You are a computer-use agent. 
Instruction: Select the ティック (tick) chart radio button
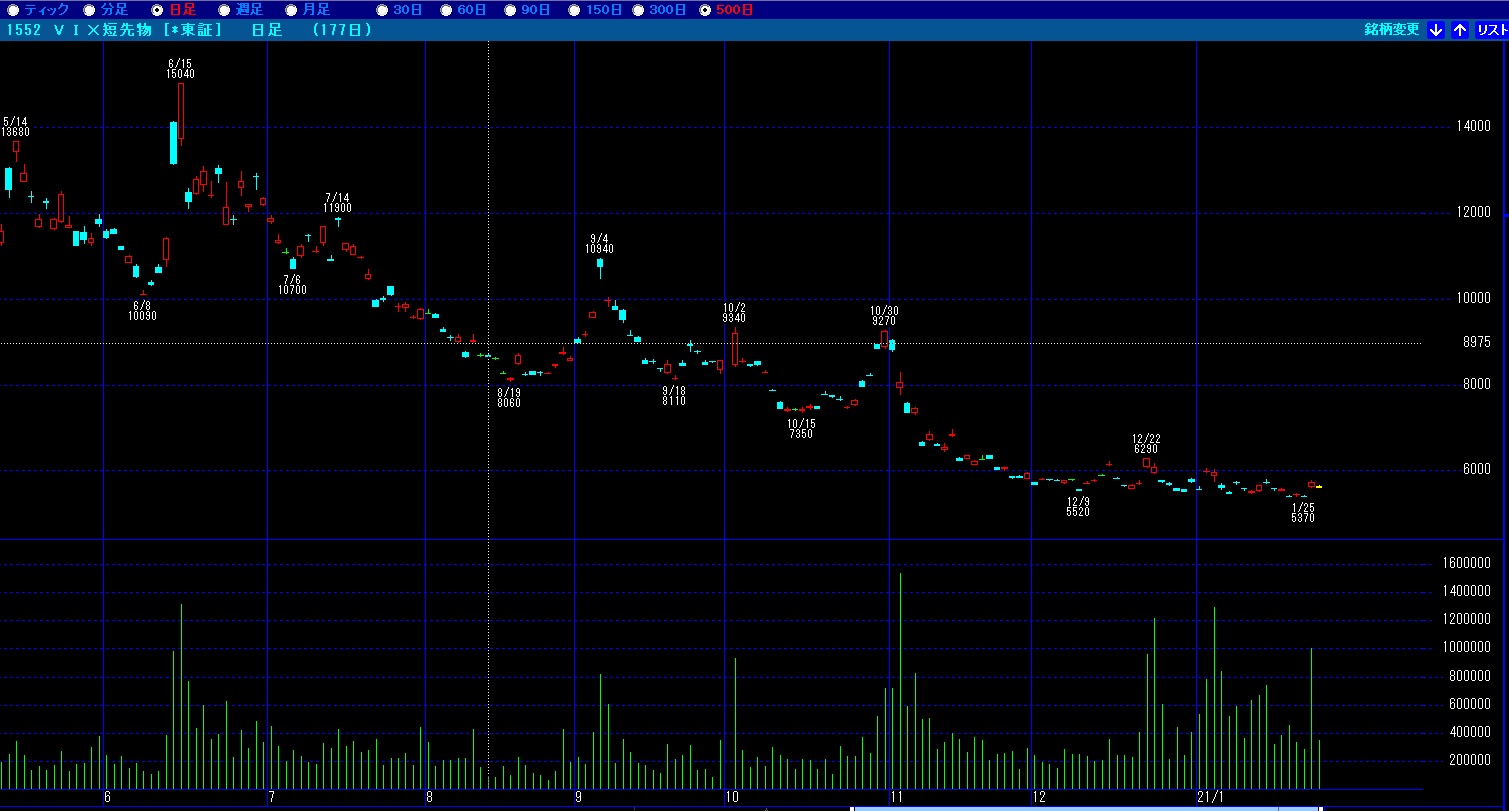point(13,10)
